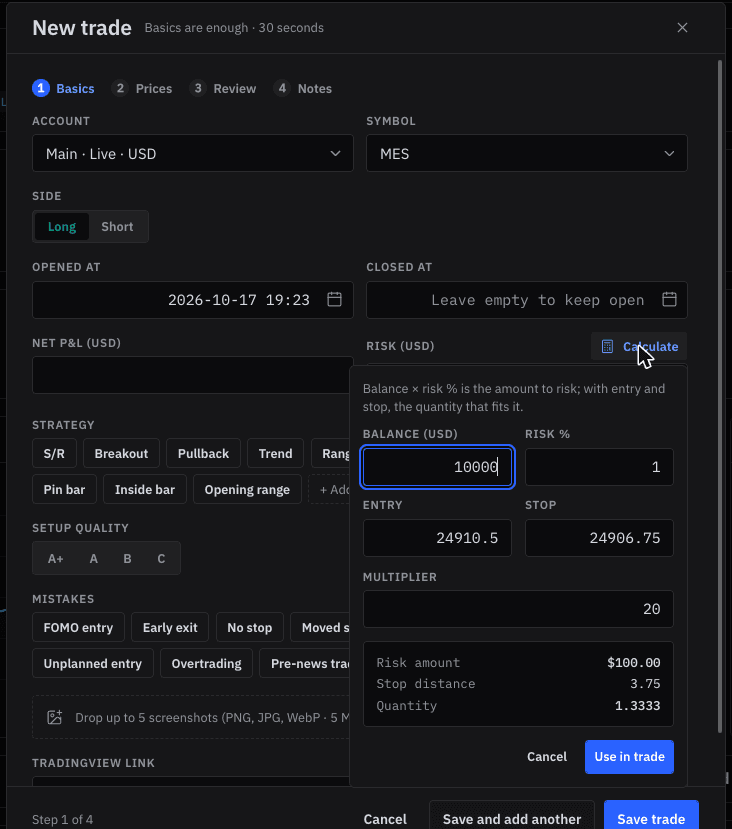This screenshot has height=829, width=732.
Task: Toggle the Breakout strategy tag
Action: point(121,454)
